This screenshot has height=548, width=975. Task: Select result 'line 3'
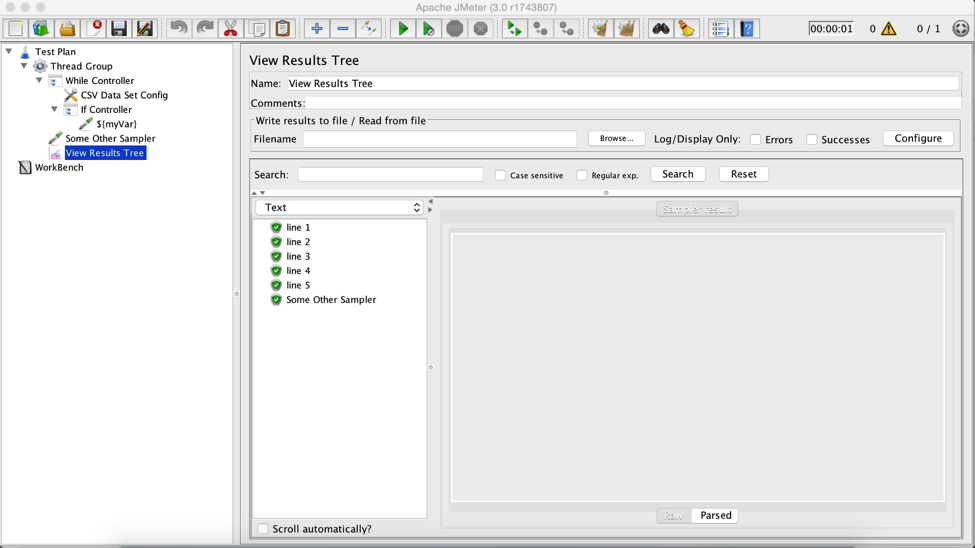[x=298, y=256]
